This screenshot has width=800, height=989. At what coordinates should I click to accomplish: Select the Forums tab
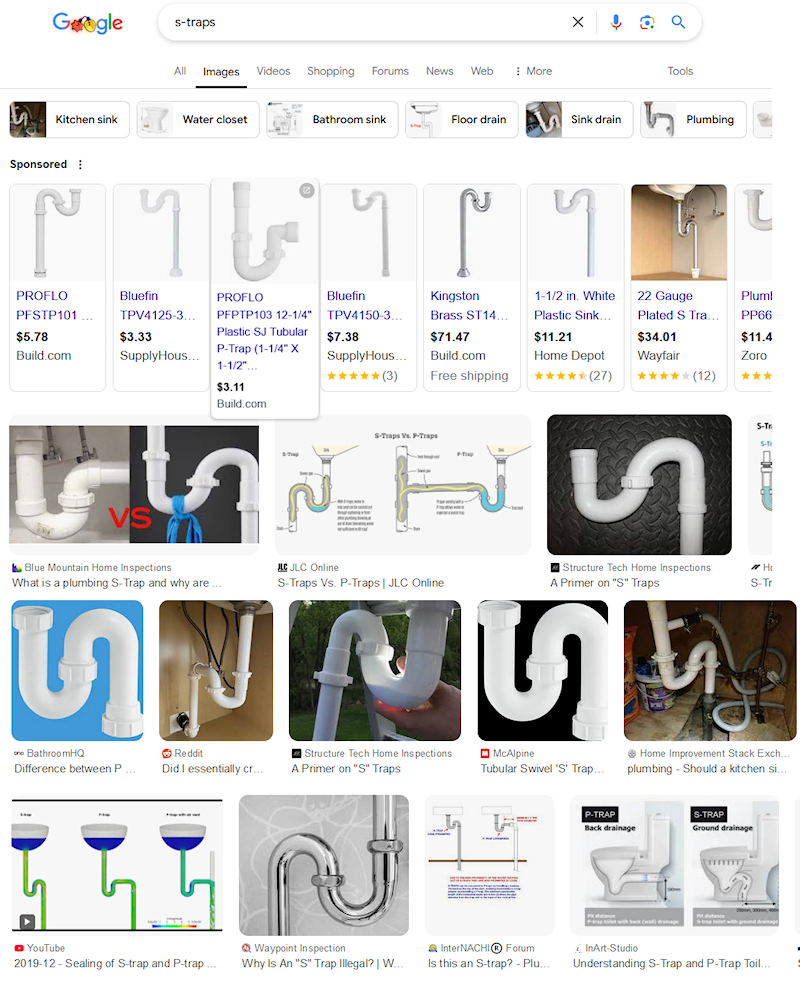[390, 71]
